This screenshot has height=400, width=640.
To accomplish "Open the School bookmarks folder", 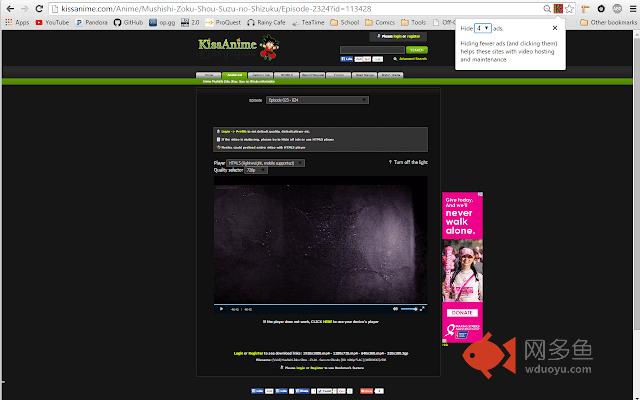I will (345, 22).
